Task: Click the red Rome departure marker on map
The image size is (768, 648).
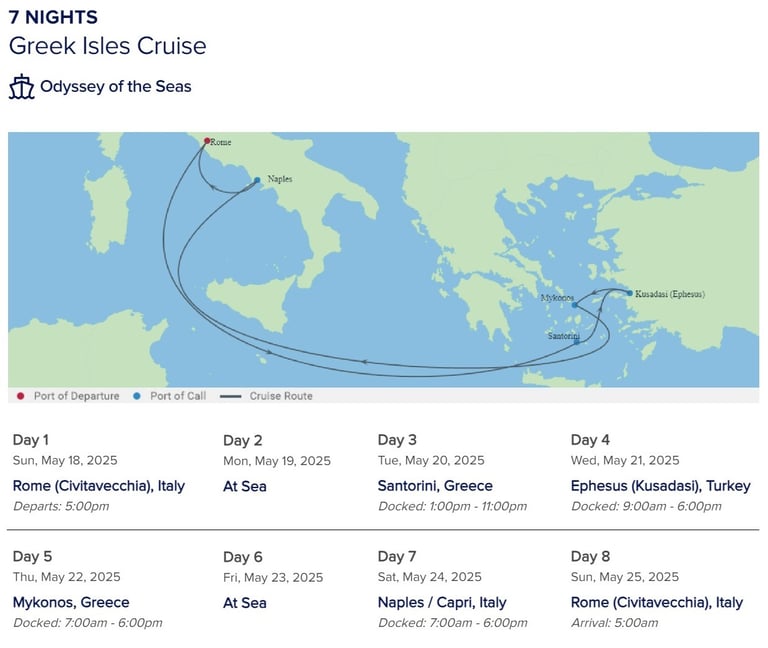Action: click(207, 141)
